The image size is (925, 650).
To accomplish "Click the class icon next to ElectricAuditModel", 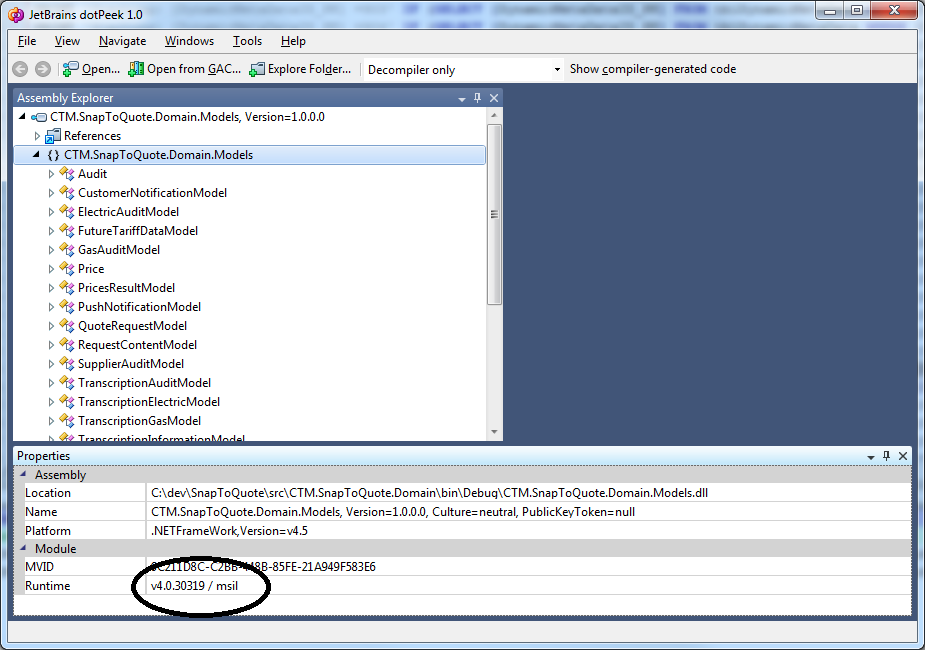I will (67, 212).
